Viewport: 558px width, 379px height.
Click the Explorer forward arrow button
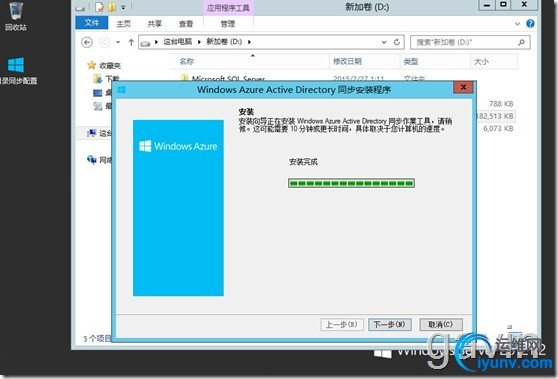coord(104,42)
